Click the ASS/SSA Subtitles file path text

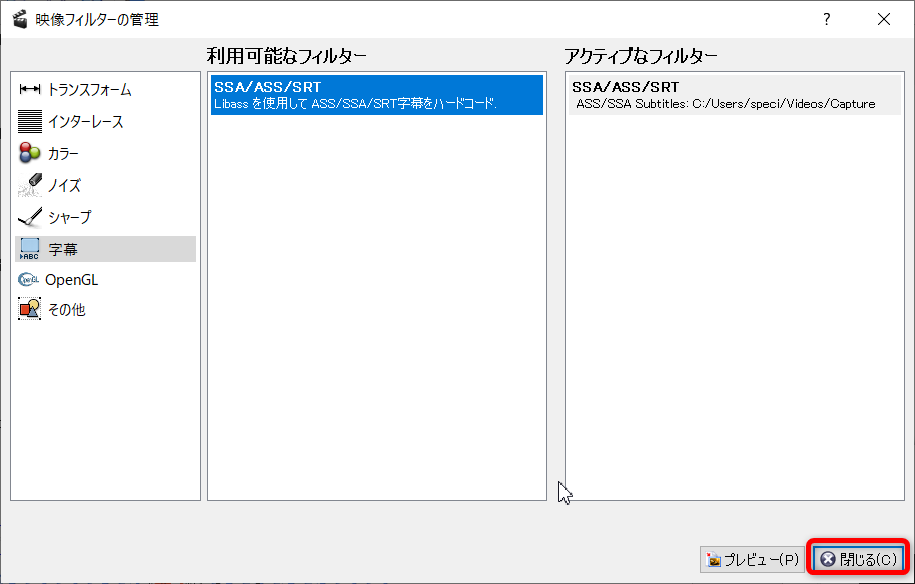click(x=725, y=104)
